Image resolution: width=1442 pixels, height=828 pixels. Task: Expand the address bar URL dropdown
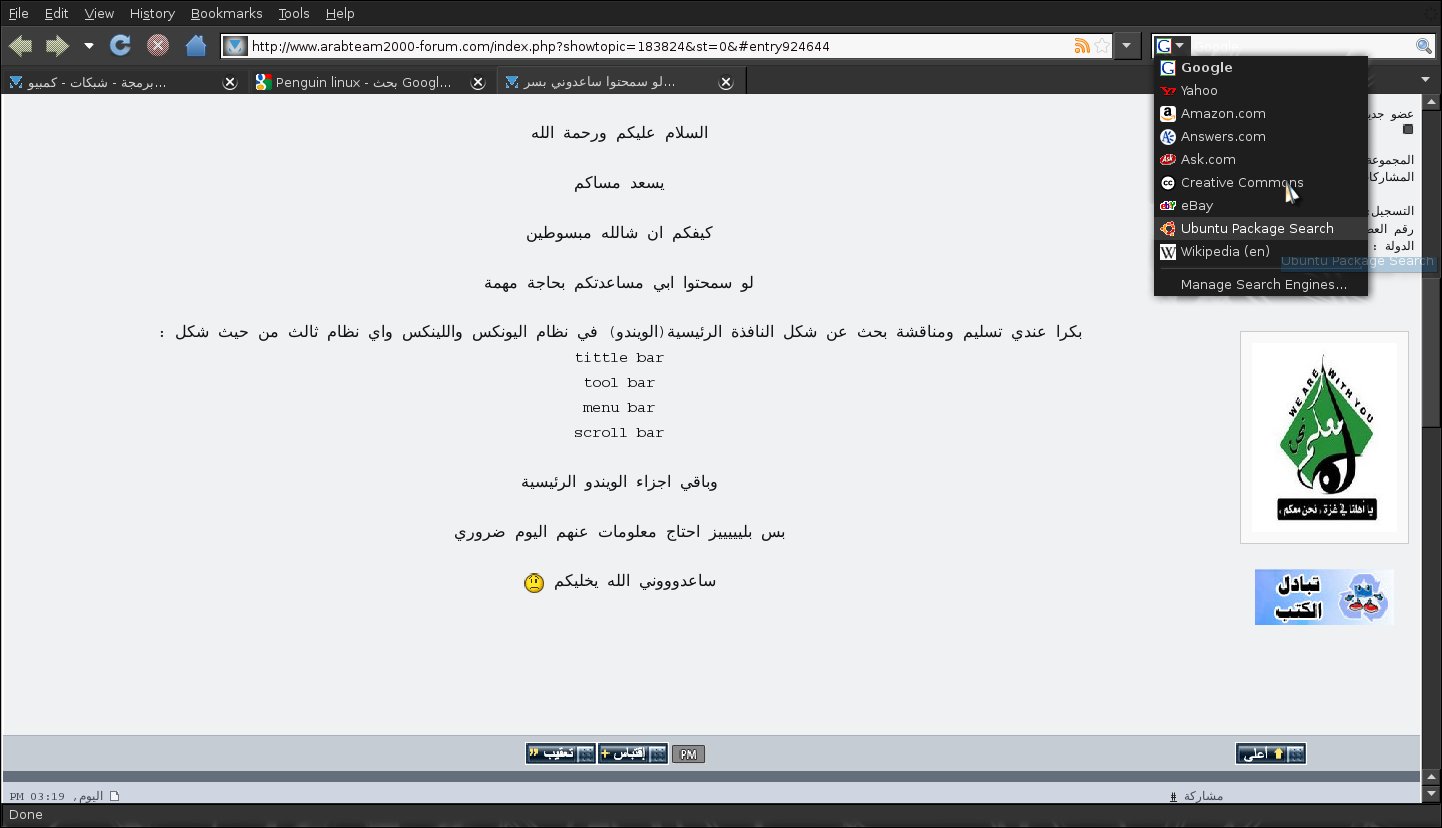(1127, 46)
